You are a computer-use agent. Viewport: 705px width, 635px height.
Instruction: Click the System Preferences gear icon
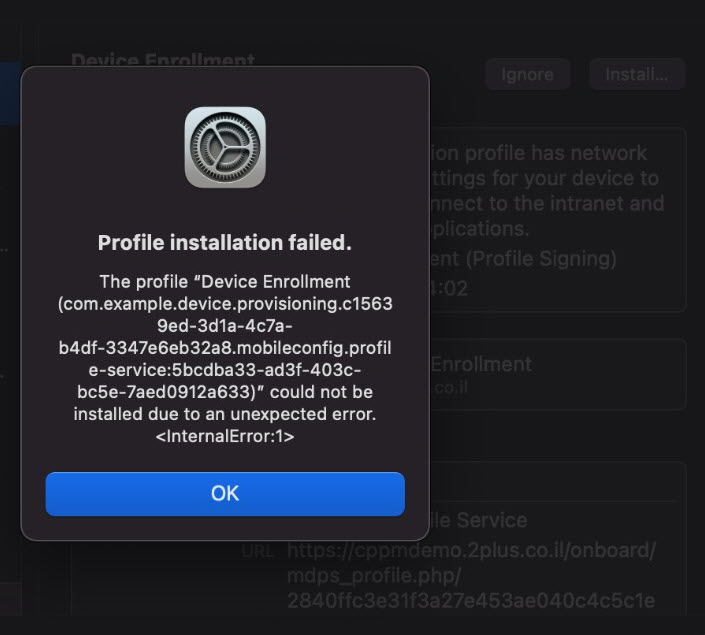pyautogui.click(x=225, y=147)
